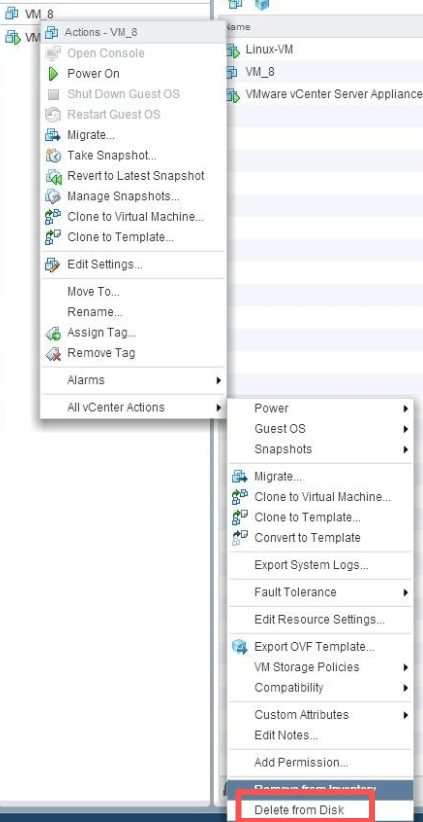Click the Assign Tag icon
Image resolution: width=423 pixels, height=822 pixels.
click(x=53, y=333)
